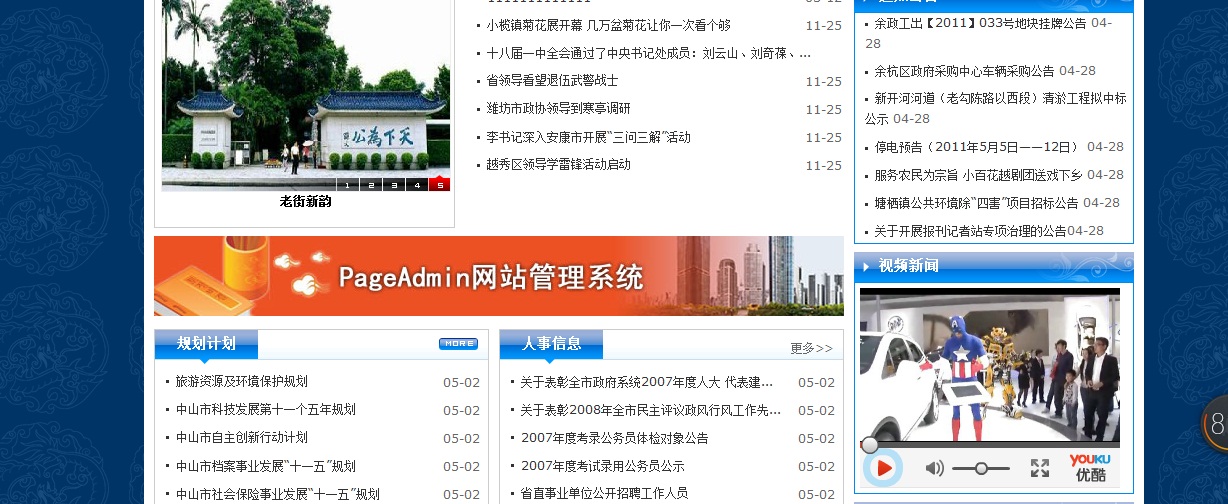1228x504 pixels.
Task: Open the 规划计划 tab header
Action: click(206, 344)
